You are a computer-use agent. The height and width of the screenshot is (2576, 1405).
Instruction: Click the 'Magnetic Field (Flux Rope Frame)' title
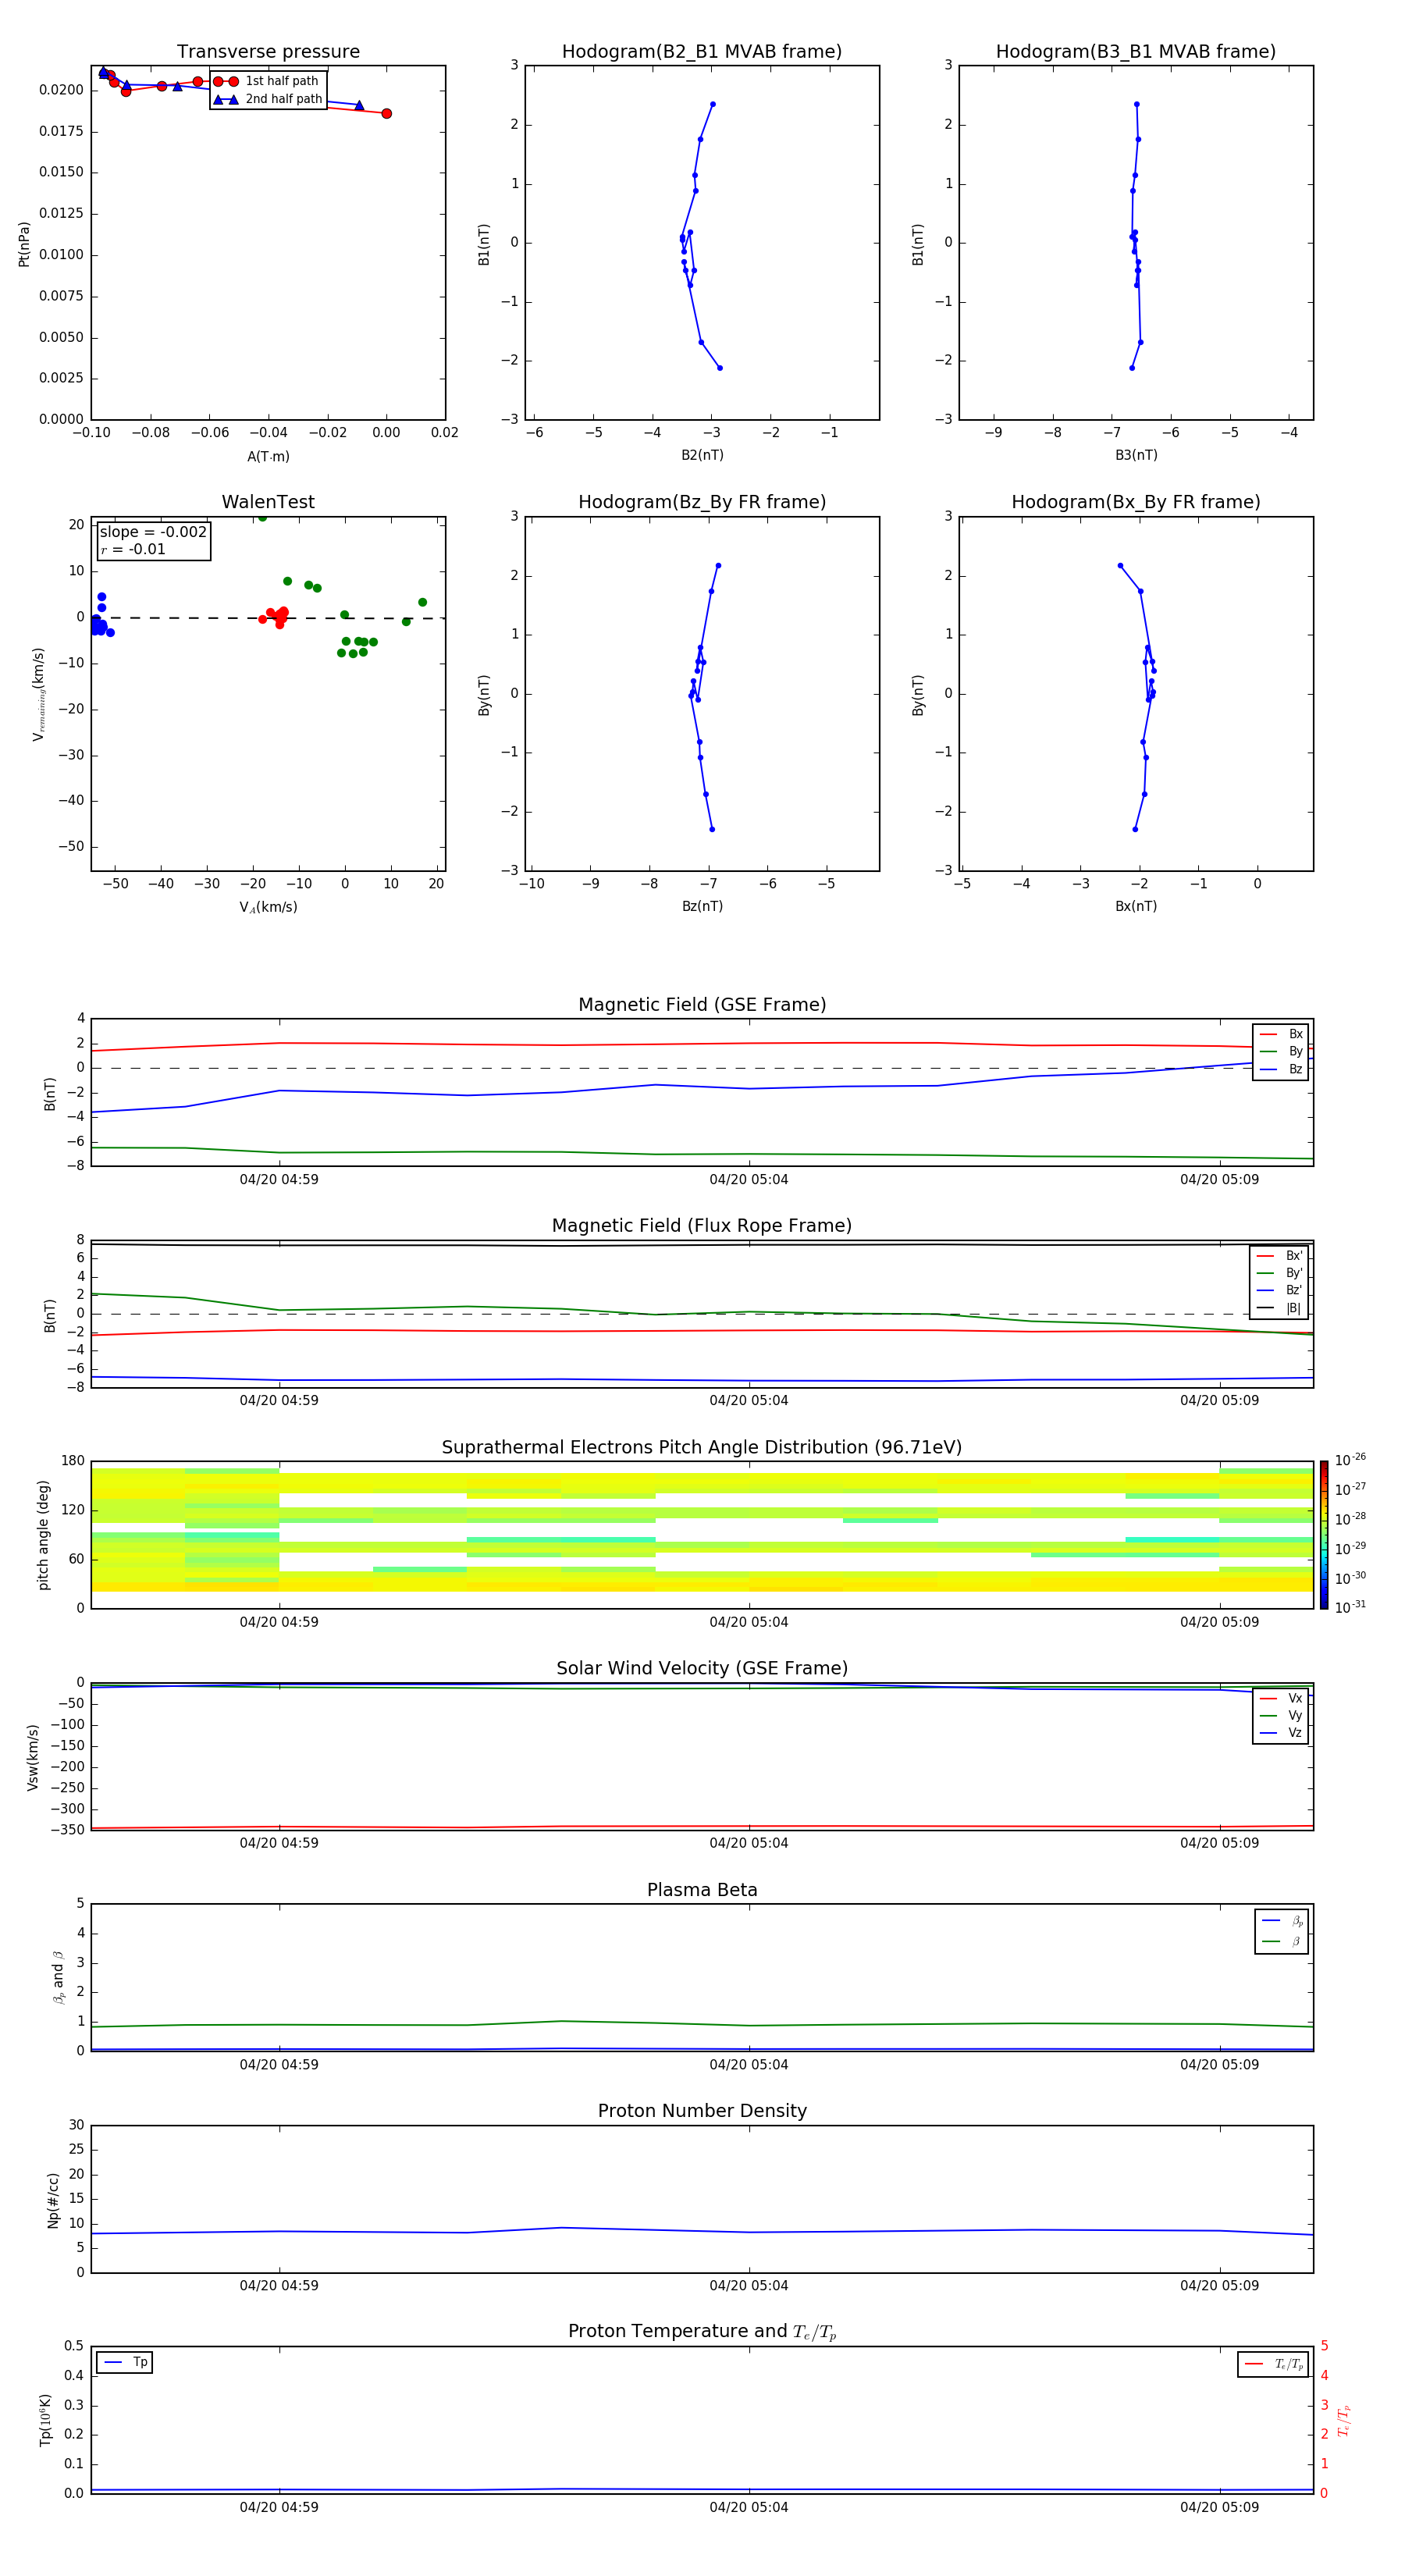pyautogui.click(x=702, y=1226)
